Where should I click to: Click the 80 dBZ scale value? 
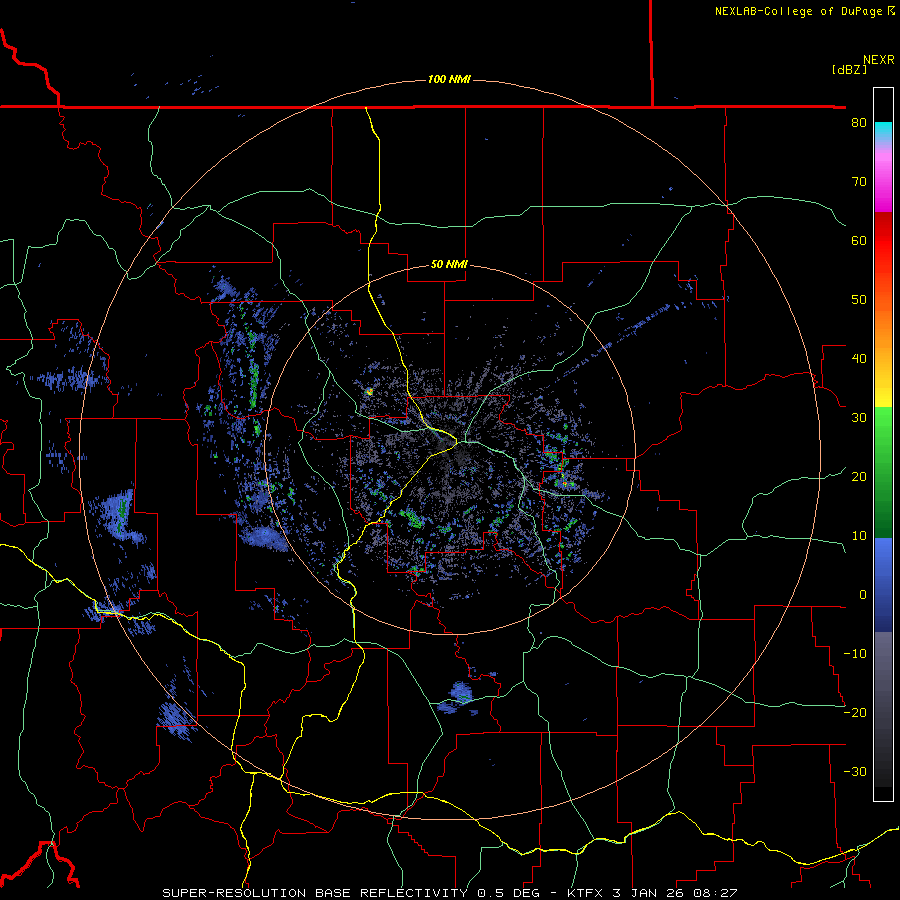click(x=859, y=123)
